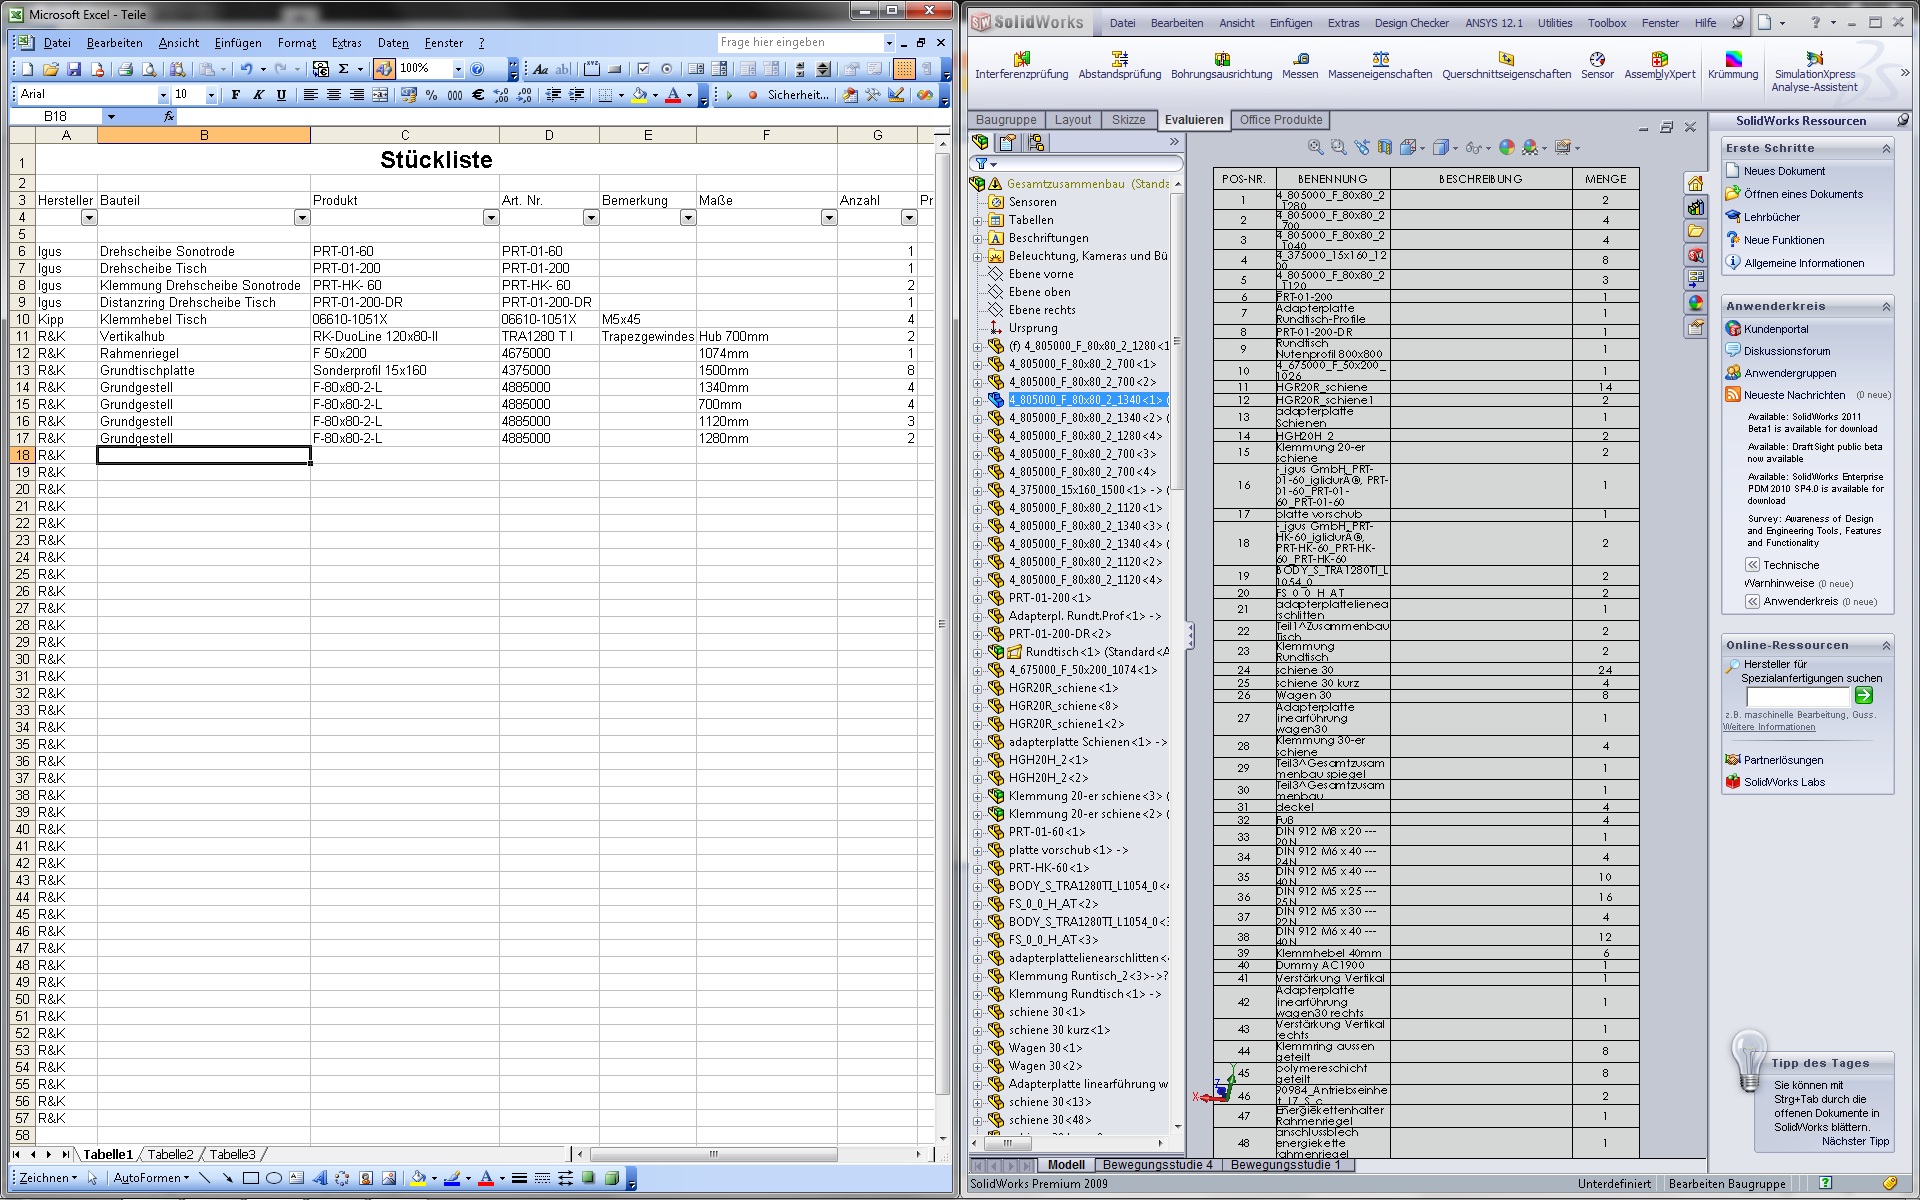
Task: Click the Name Box showing B18
Action: pyautogui.click(x=55, y=117)
